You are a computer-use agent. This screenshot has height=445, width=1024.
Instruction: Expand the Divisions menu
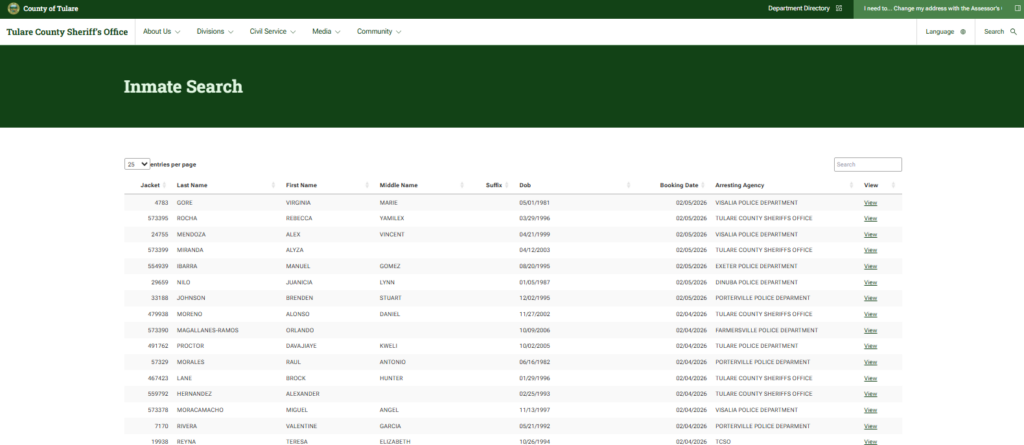click(215, 32)
